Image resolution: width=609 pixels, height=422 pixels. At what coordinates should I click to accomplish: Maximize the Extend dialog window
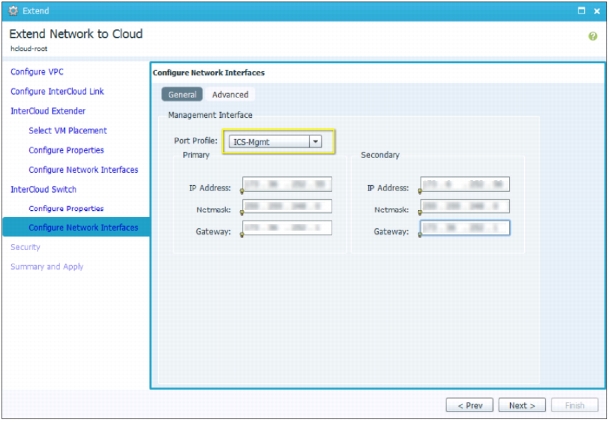581,11
